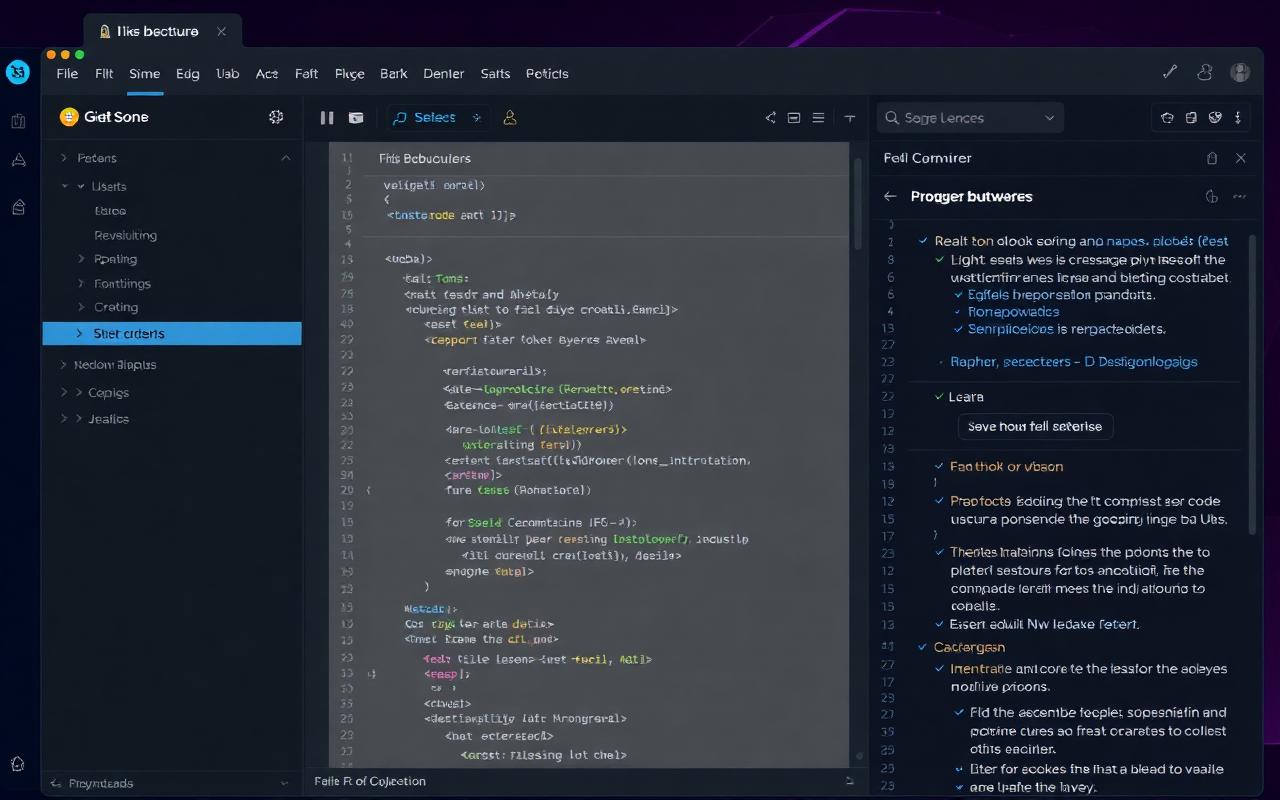
Task: Click the pause icon above the code editor
Action: pyautogui.click(x=326, y=117)
